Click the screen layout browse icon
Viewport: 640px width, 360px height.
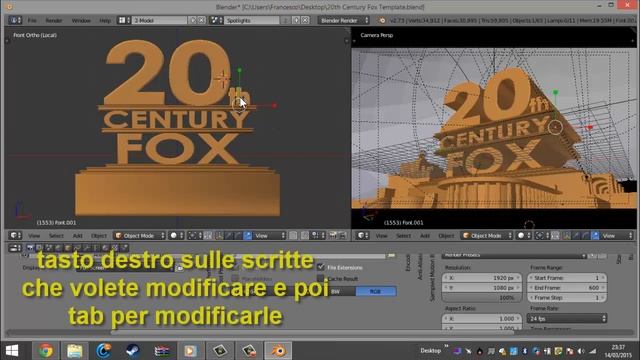point(123,20)
